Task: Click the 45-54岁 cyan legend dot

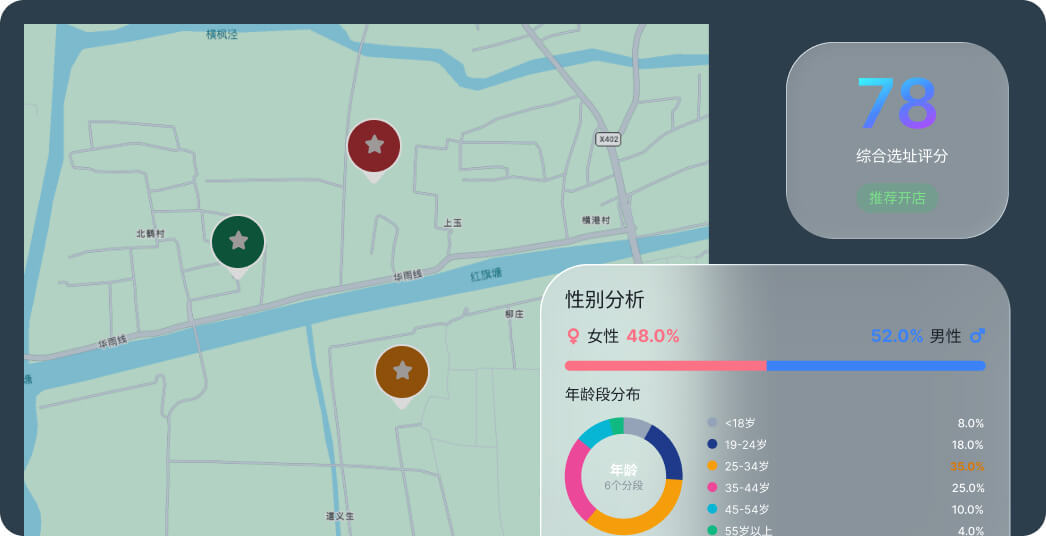Action: point(712,509)
